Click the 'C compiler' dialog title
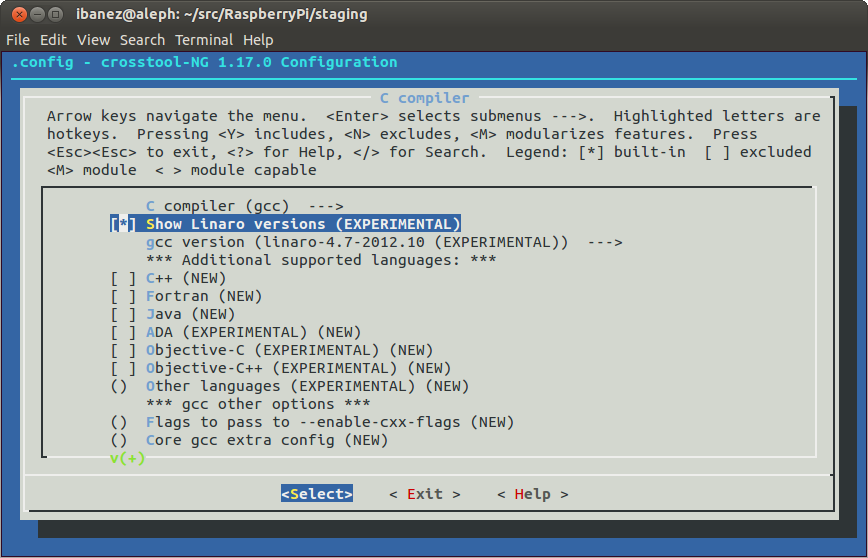 click(425, 98)
